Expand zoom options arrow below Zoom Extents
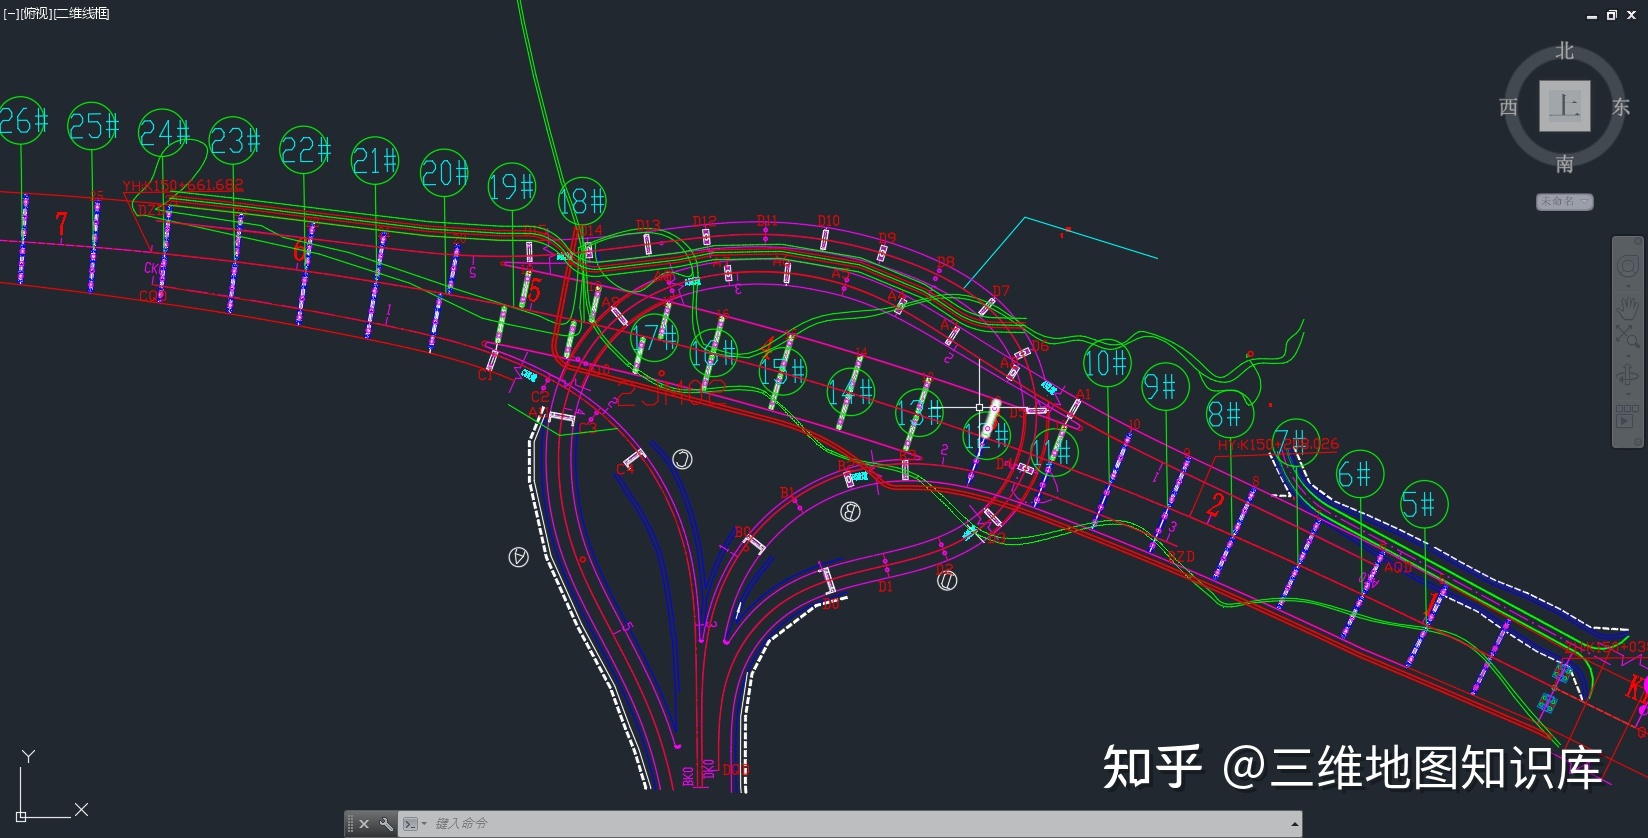 [x=1627, y=354]
